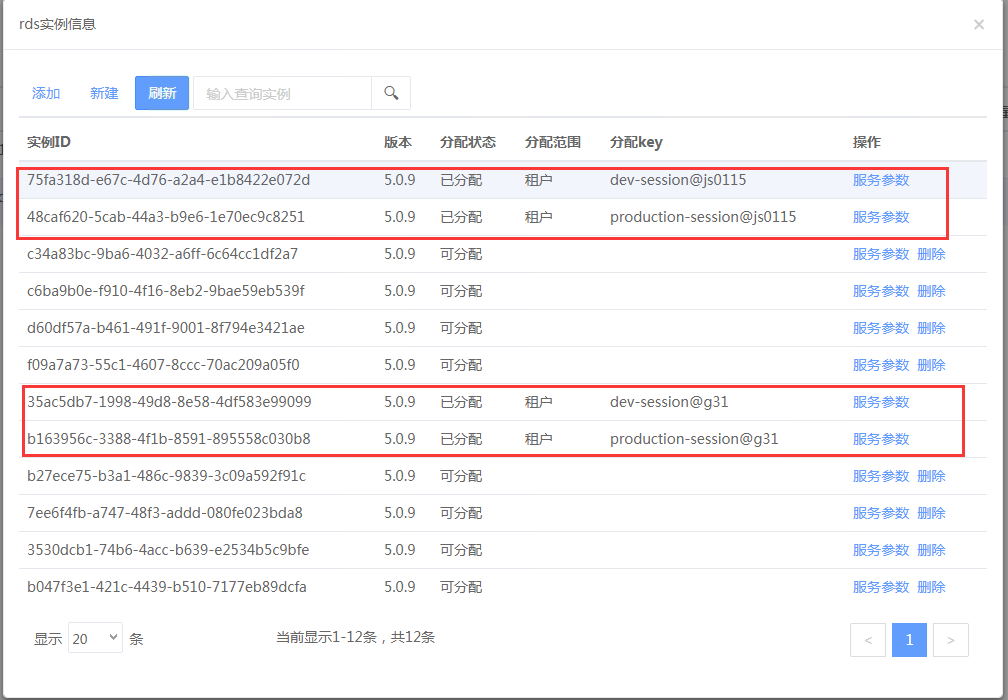Delete instance c34a83bc via 删除
Image resolution: width=1008 pixels, height=700 pixels.
[931, 254]
